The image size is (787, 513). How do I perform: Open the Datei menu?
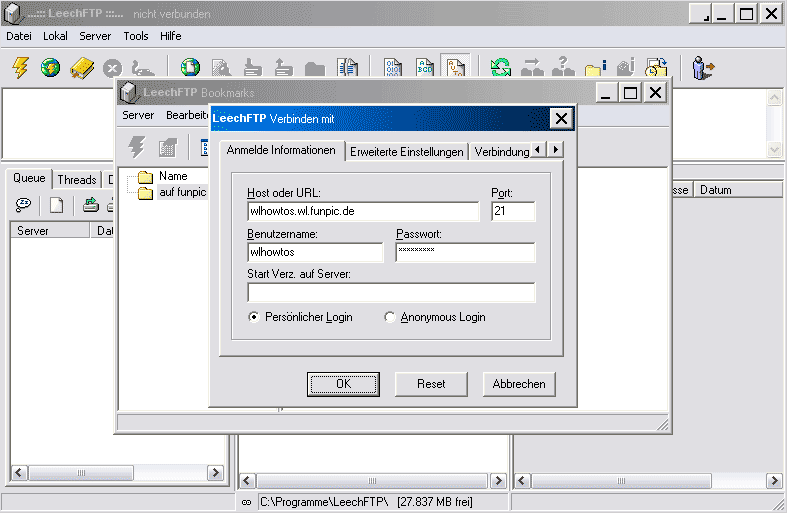19,36
